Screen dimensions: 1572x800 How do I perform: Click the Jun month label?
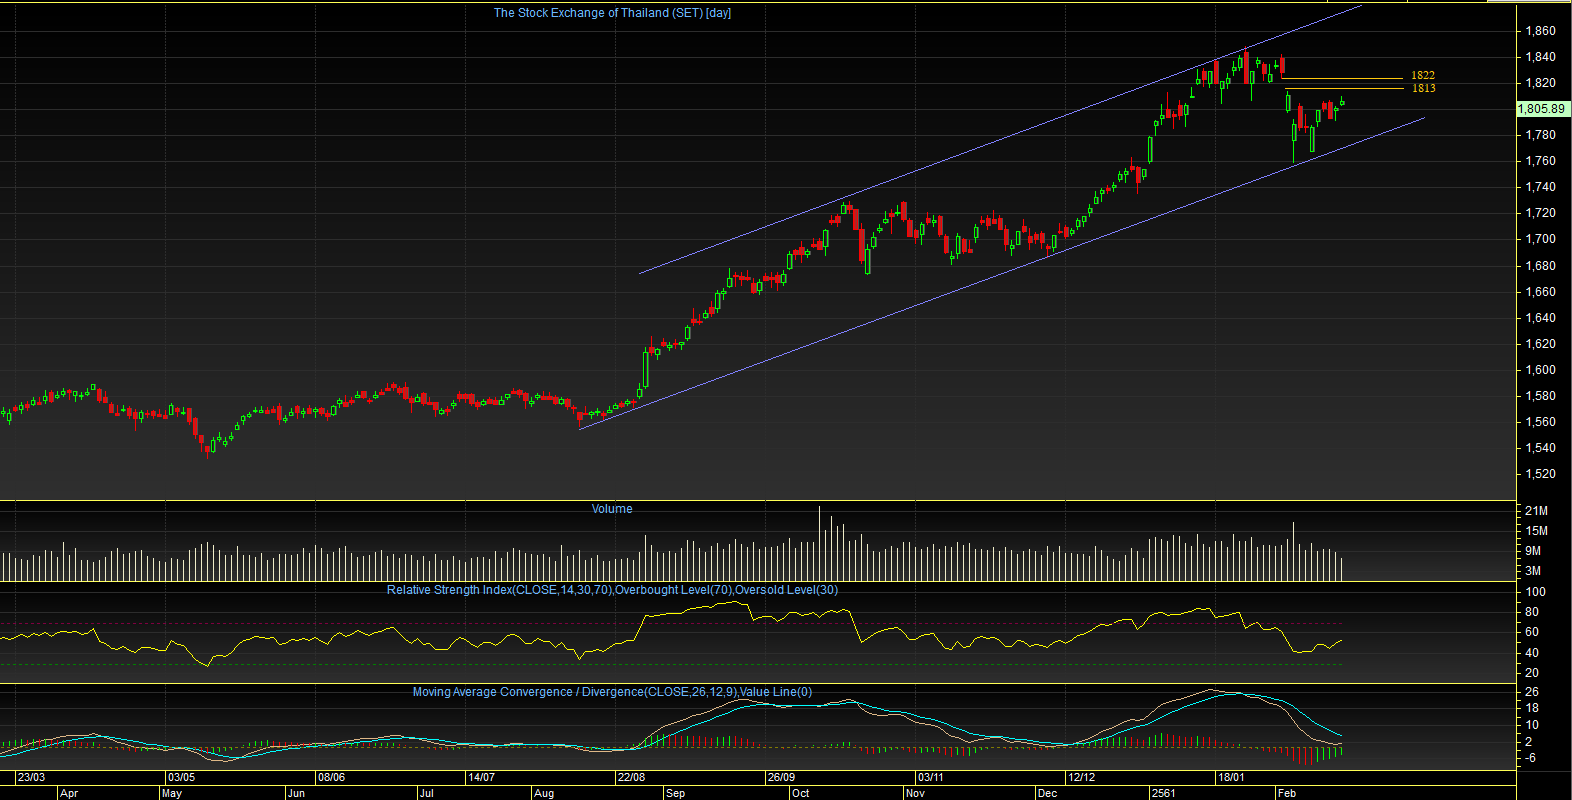(x=296, y=793)
